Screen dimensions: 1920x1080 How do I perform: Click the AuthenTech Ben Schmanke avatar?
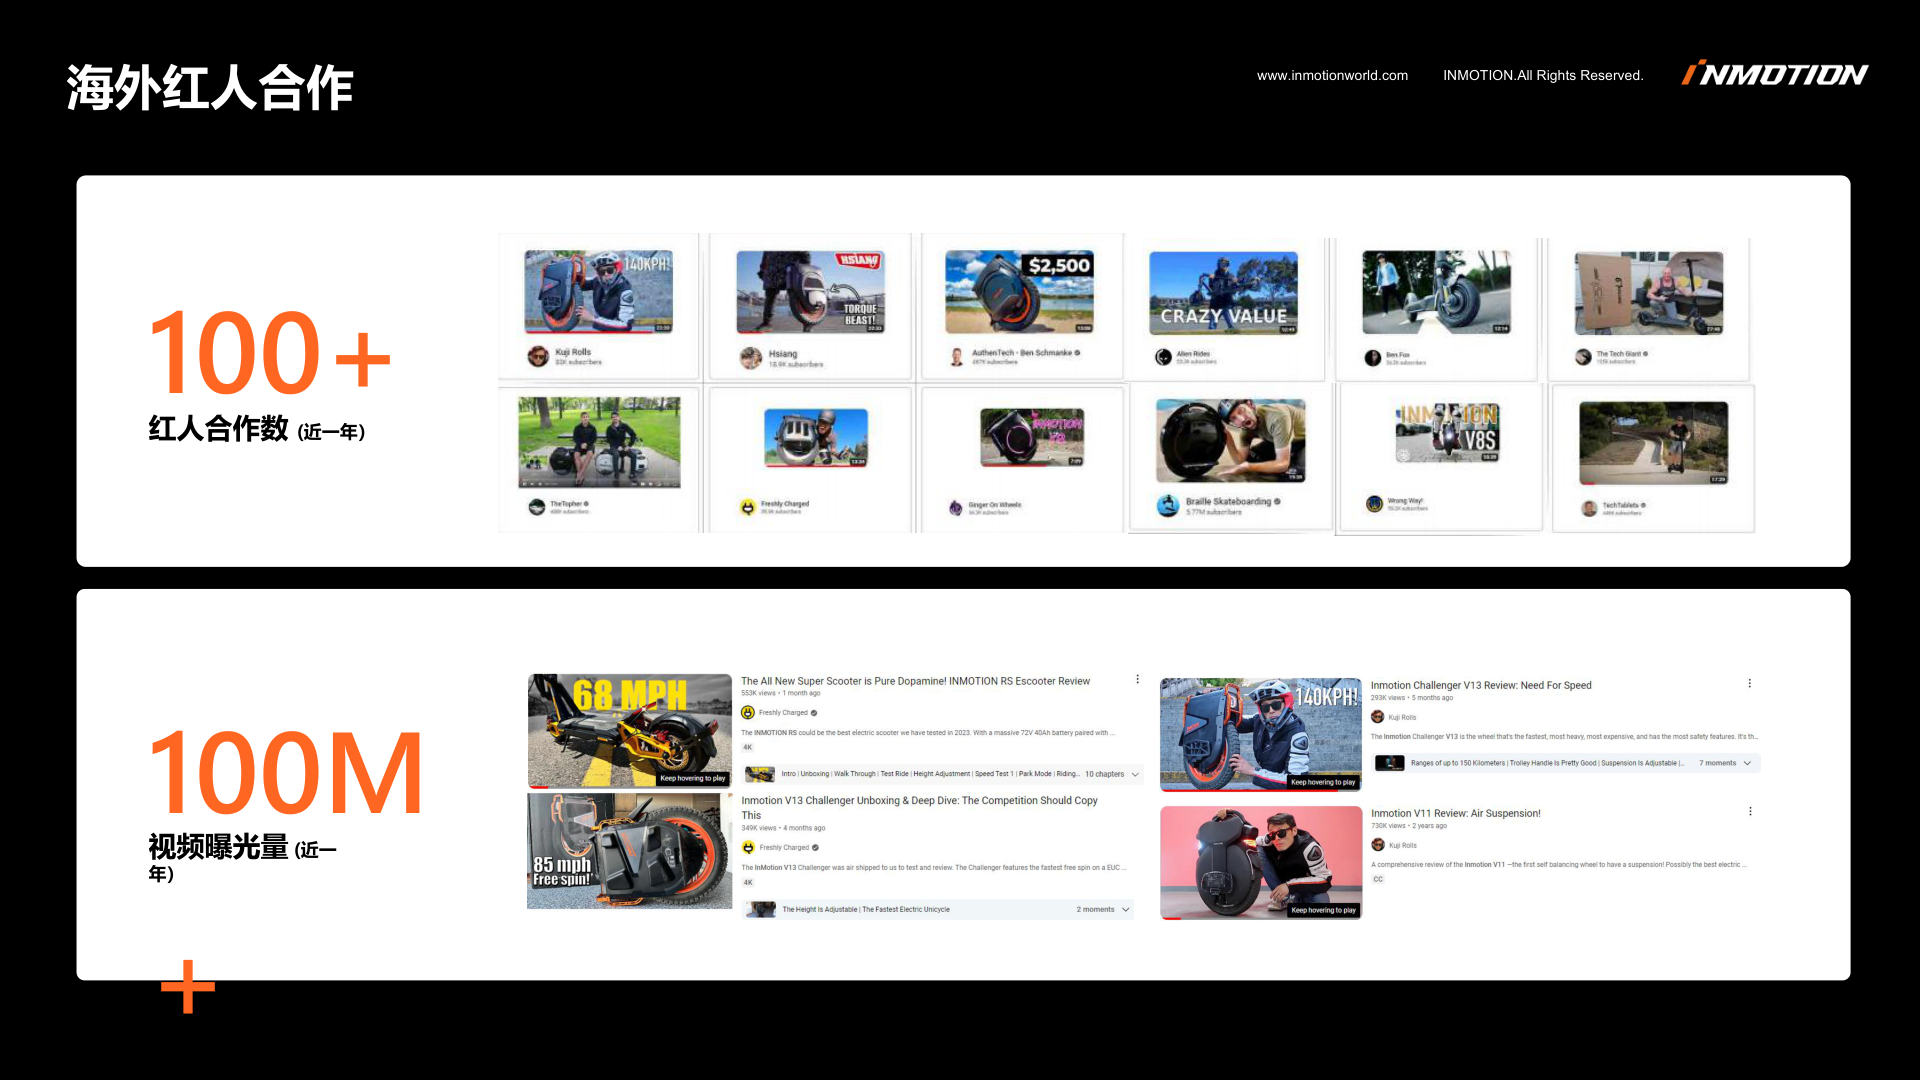click(x=957, y=357)
